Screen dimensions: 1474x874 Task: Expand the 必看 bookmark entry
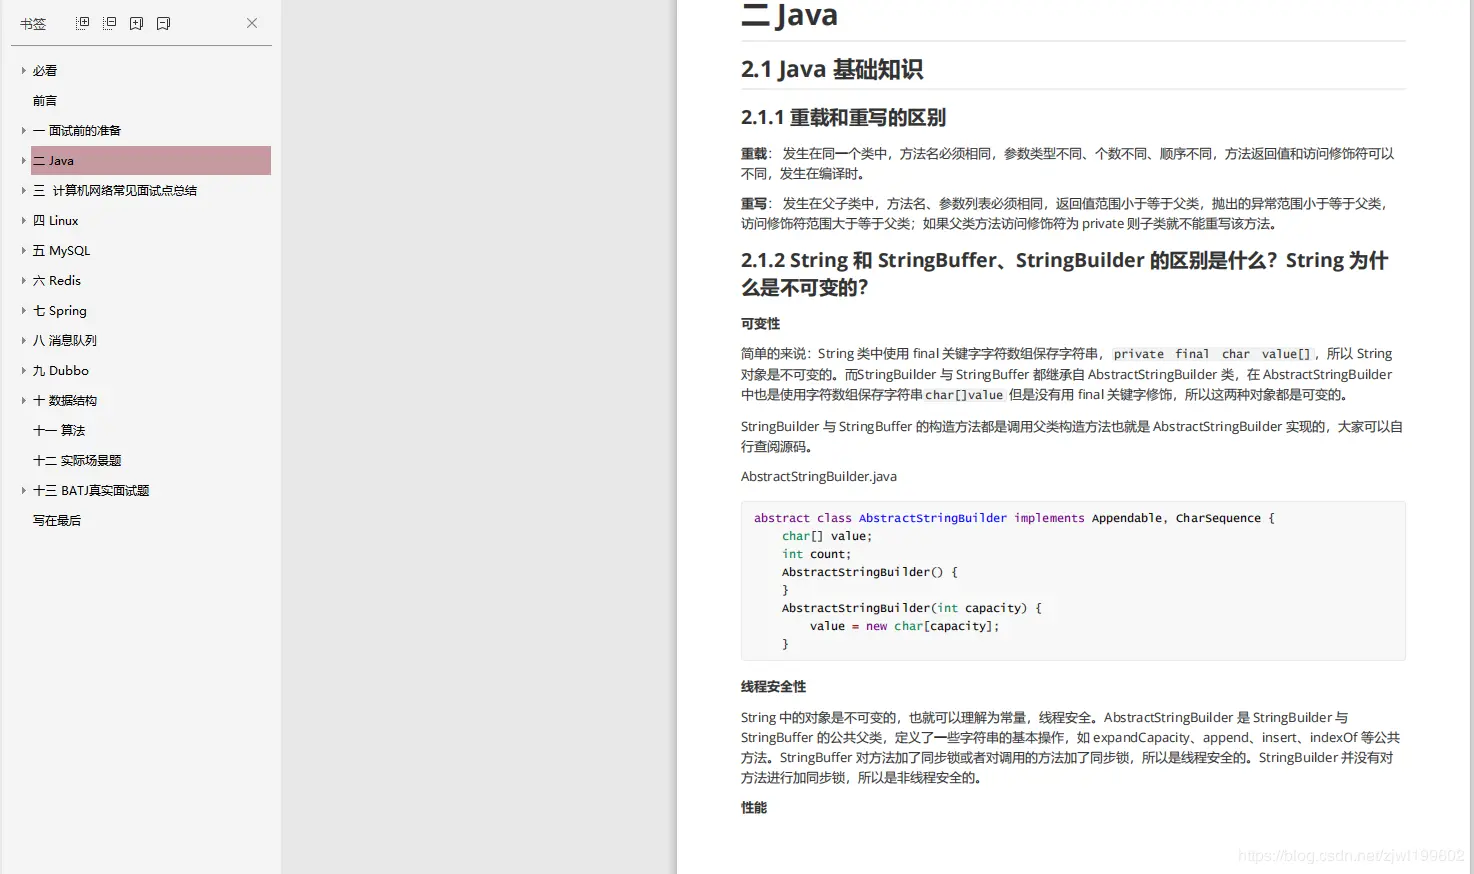click(x=23, y=70)
